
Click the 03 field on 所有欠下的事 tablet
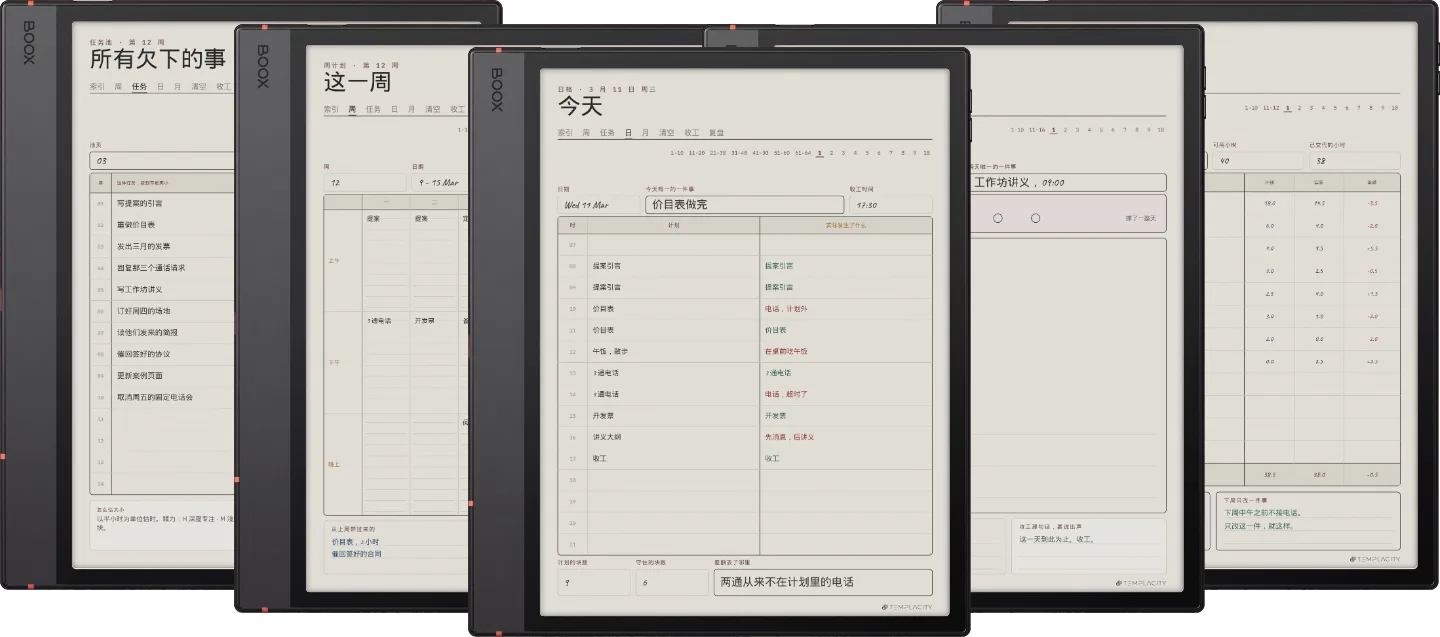(x=161, y=160)
